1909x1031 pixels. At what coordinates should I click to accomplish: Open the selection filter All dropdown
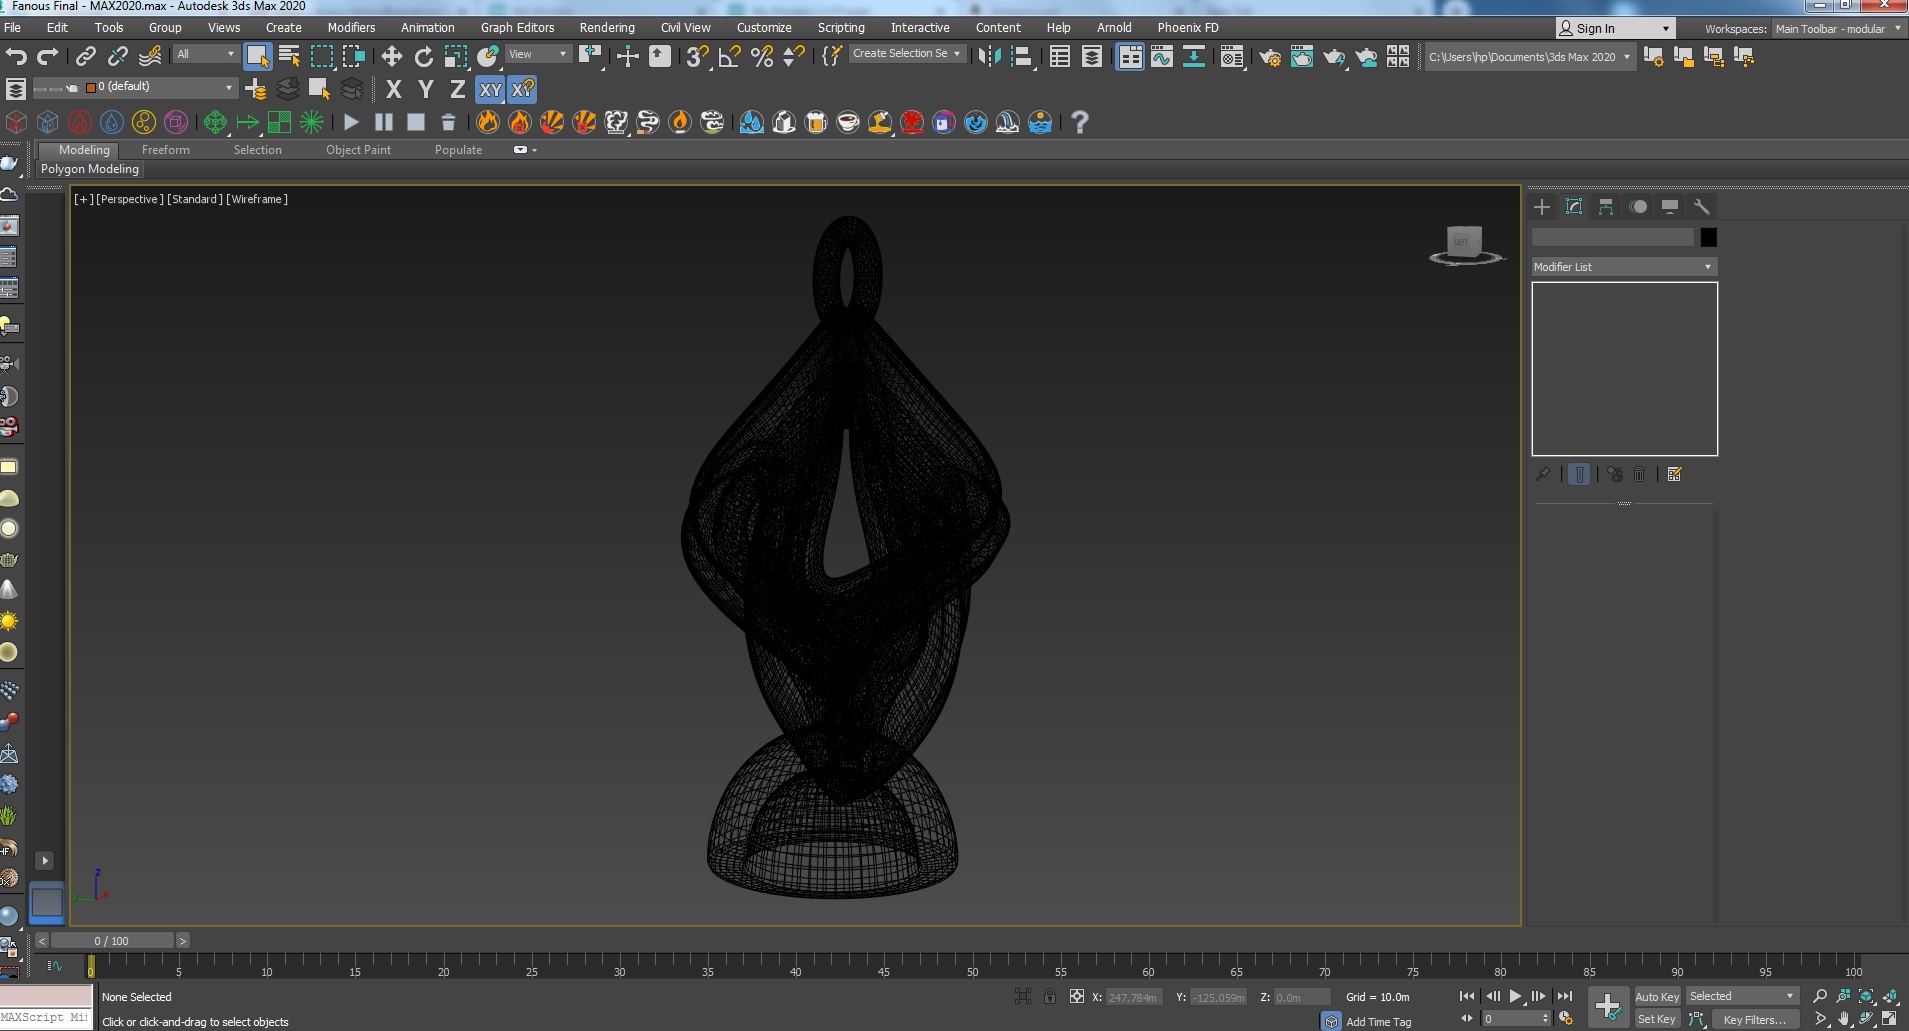[x=206, y=54]
